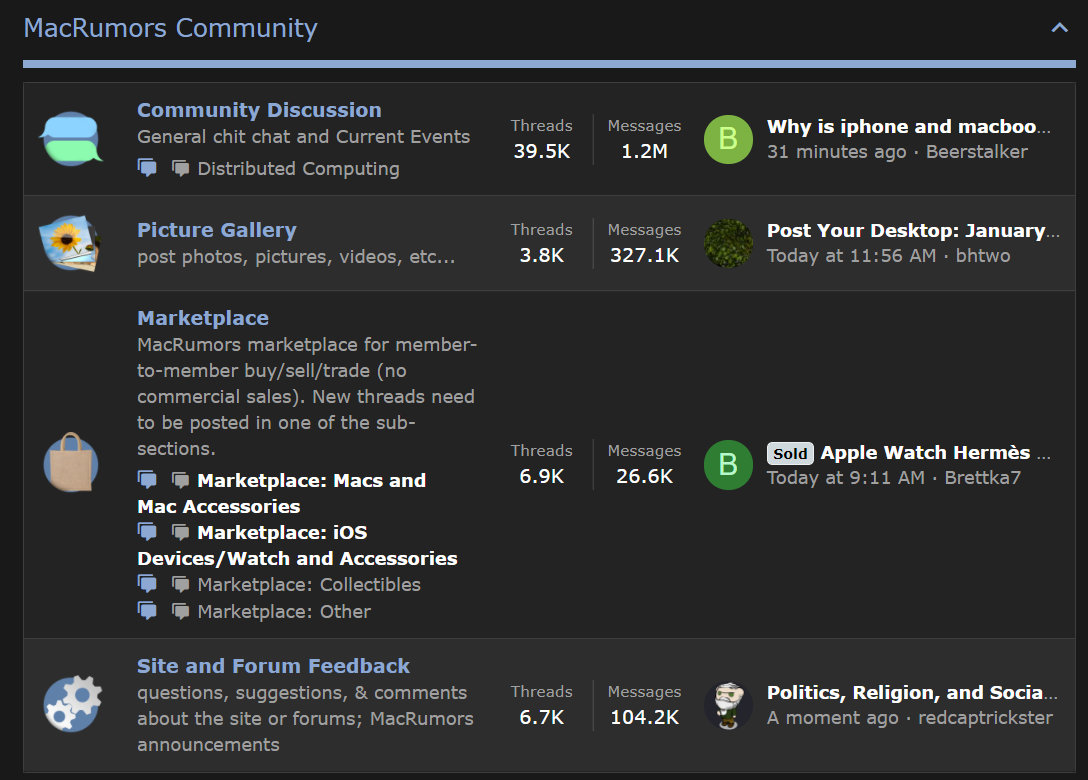1088x780 pixels.
Task: Click redcaptrickster's avatar image
Action: point(728,705)
